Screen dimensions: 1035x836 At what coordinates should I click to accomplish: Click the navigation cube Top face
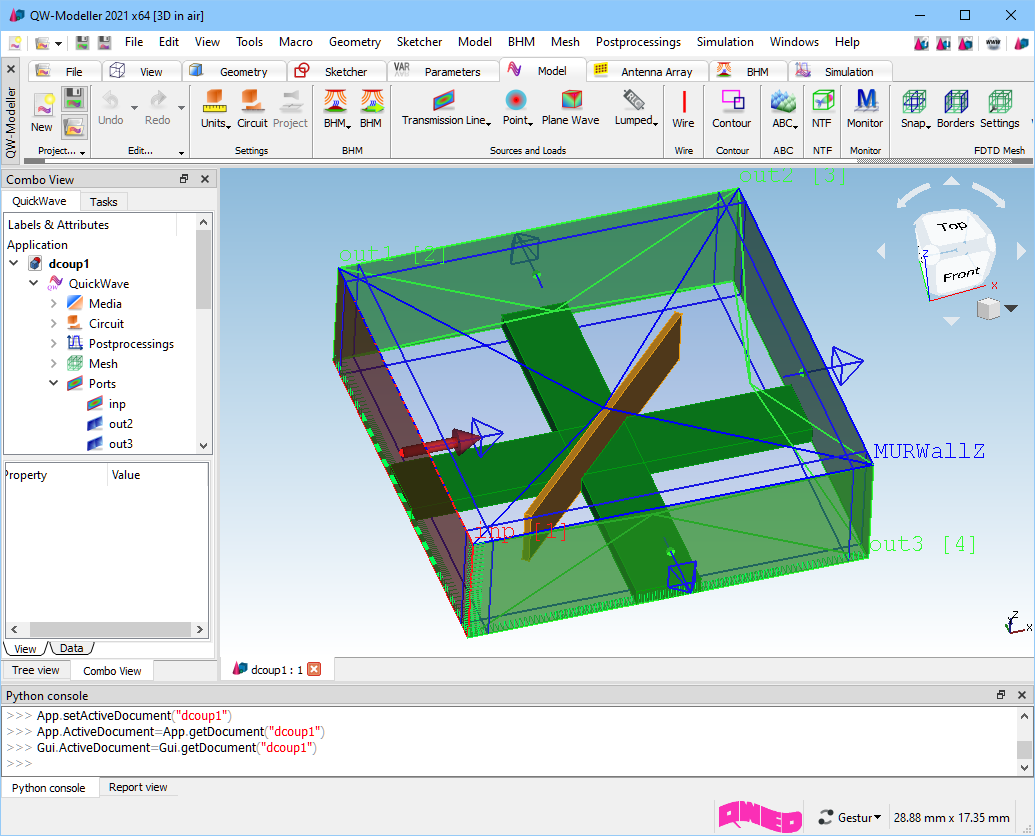[952, 228]
